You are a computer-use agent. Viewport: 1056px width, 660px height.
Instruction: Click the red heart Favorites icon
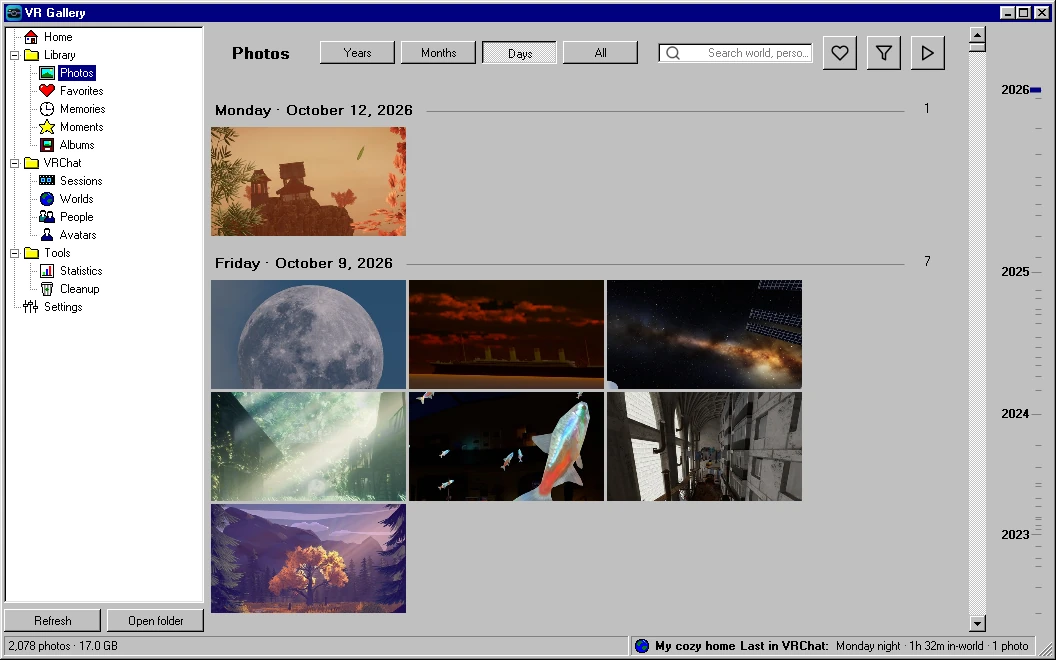(47, 91)
